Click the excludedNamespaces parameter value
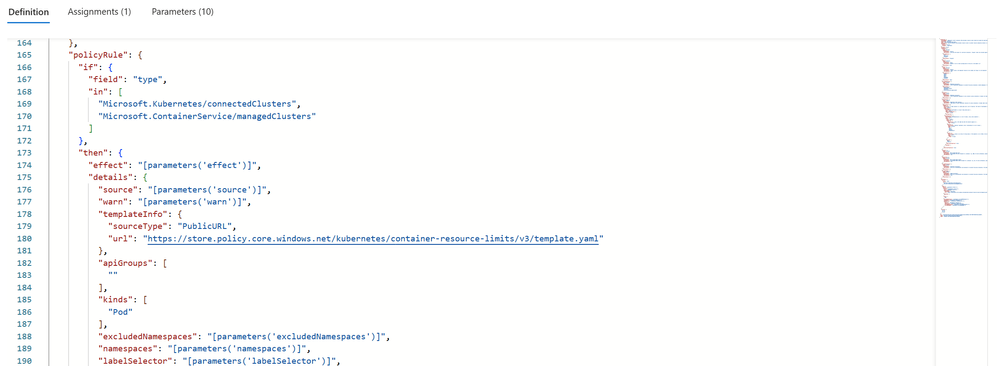Image resolution: width=999 pixels, height=366 pixels. tap(284, 337)
